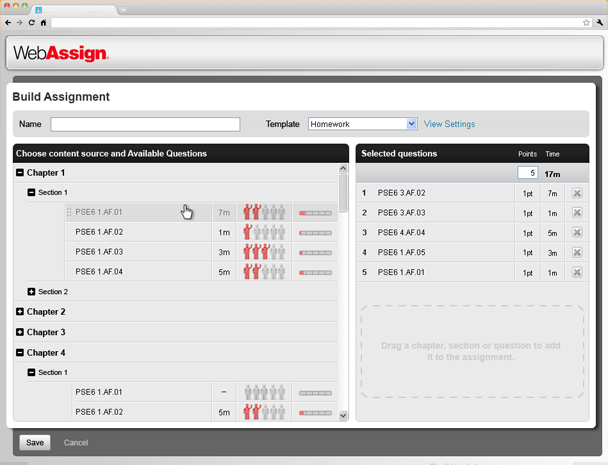Open the Template Homework dropdown

pyautogui.click(x=411, y=124)
